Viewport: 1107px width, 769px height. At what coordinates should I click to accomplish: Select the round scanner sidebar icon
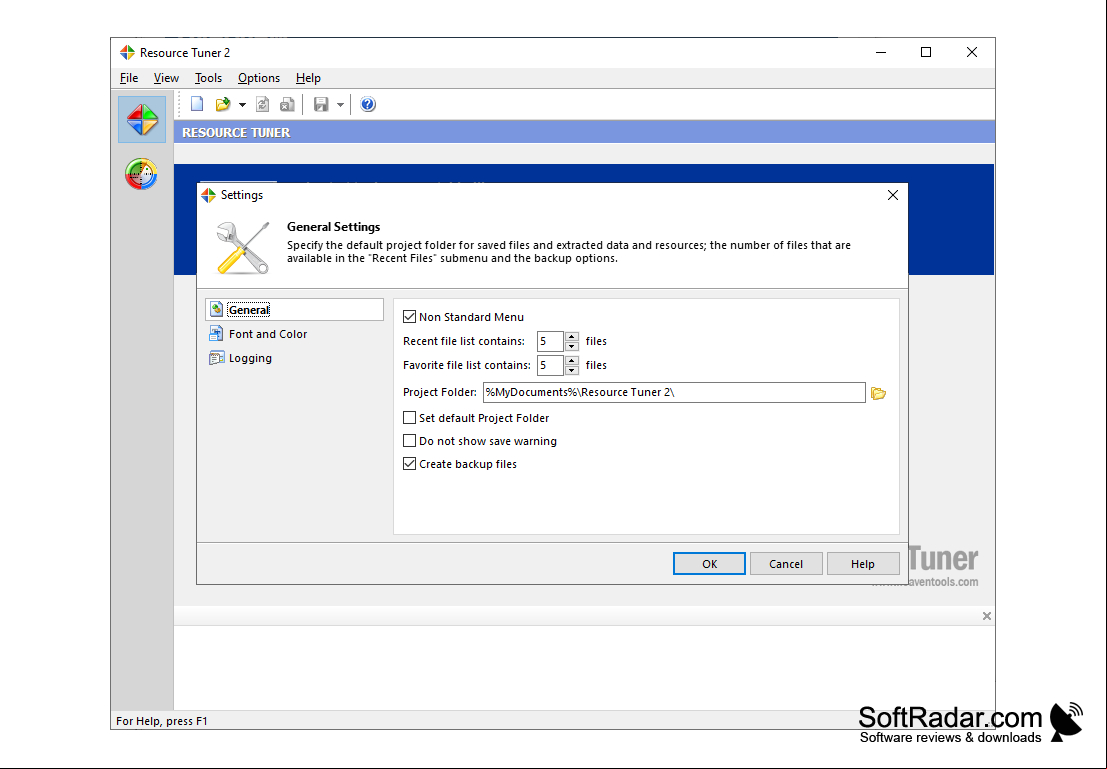[x=141, y=174]
